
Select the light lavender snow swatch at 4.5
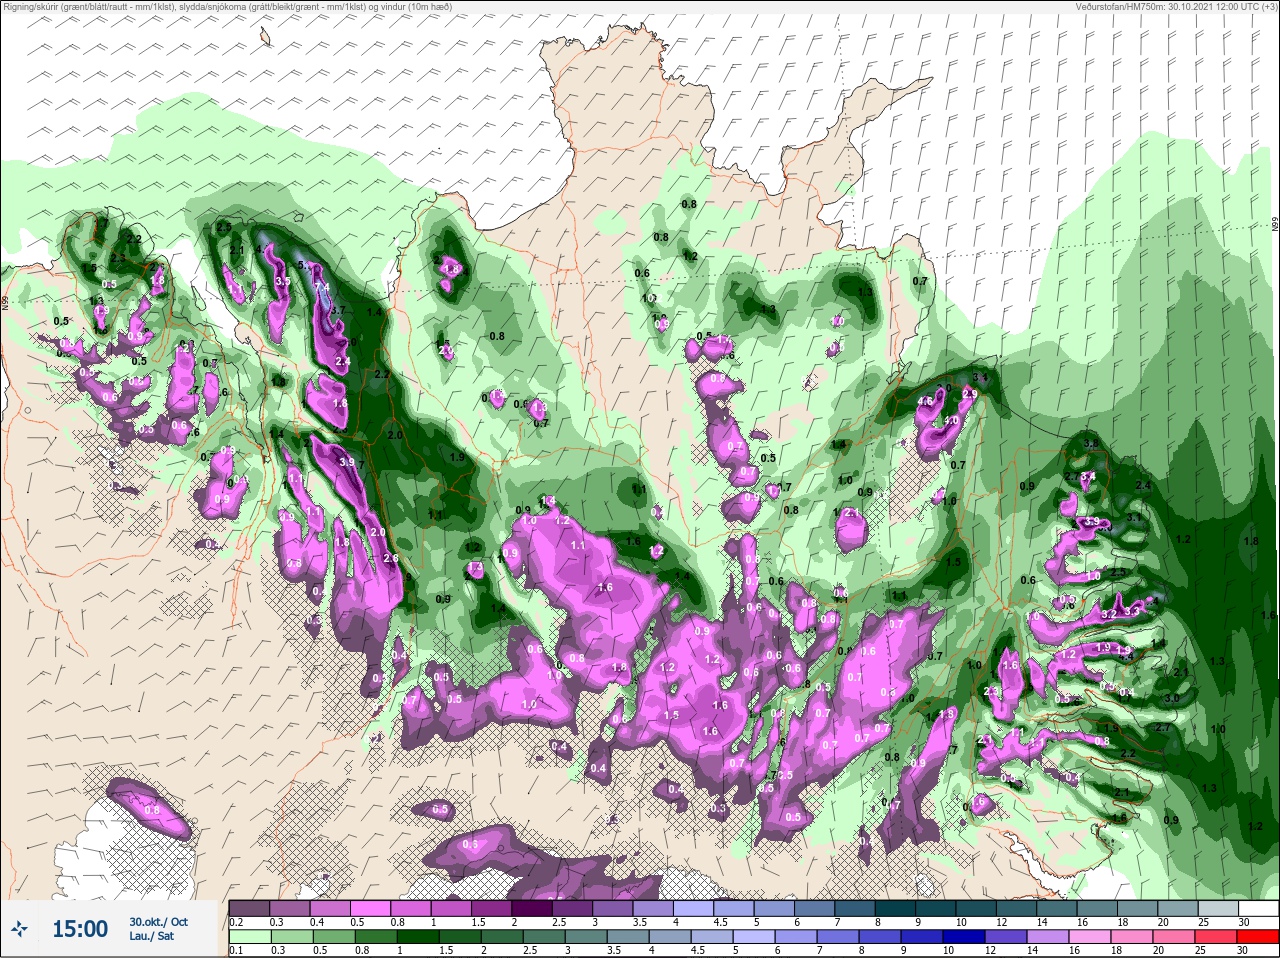(x=734, y=908)
